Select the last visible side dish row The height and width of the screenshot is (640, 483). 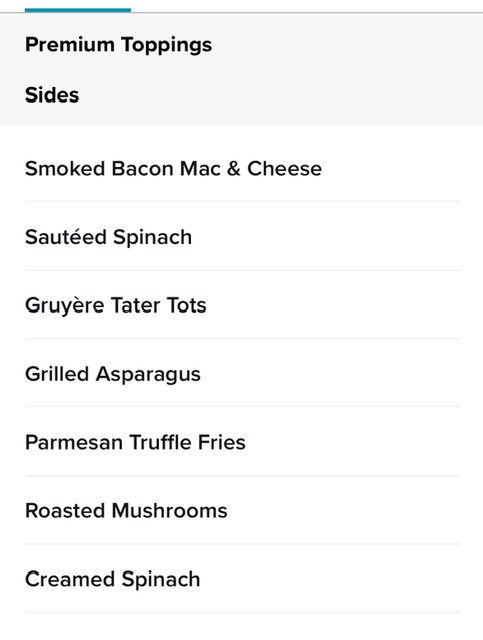coord(243,579)
